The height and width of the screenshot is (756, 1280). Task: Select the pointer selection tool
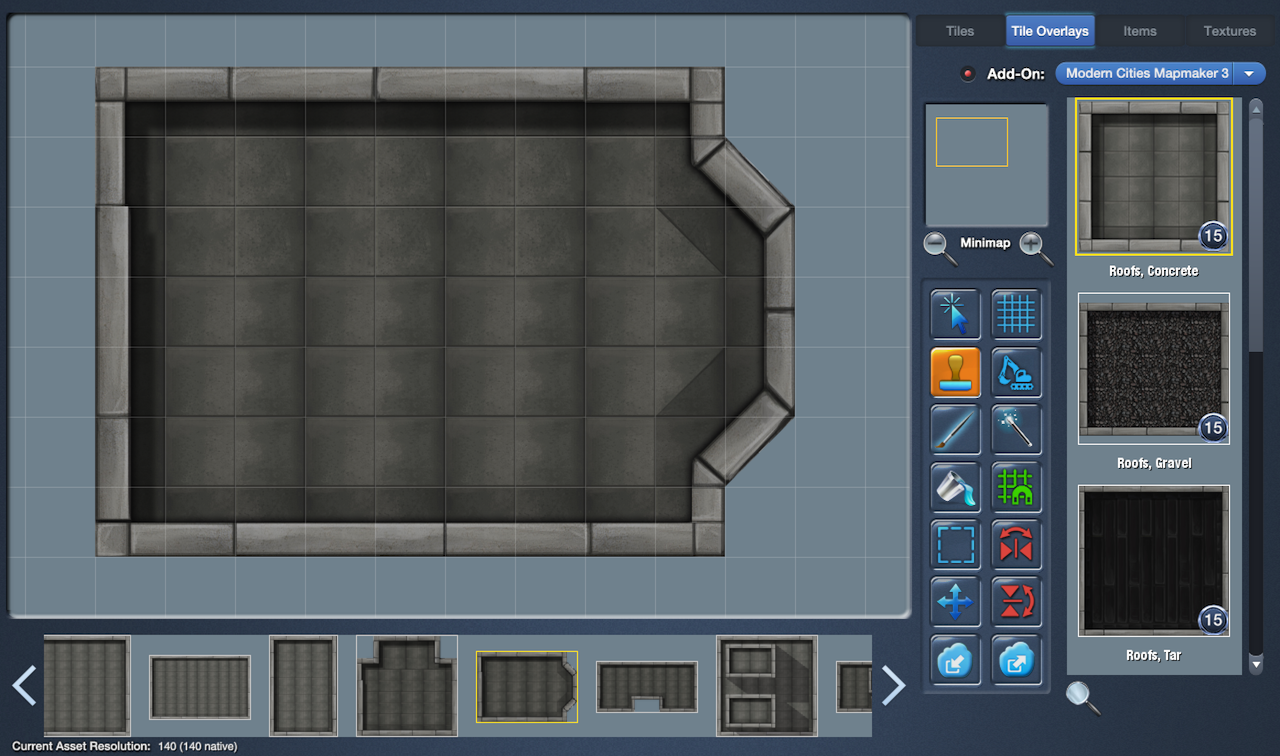point(955,314)
